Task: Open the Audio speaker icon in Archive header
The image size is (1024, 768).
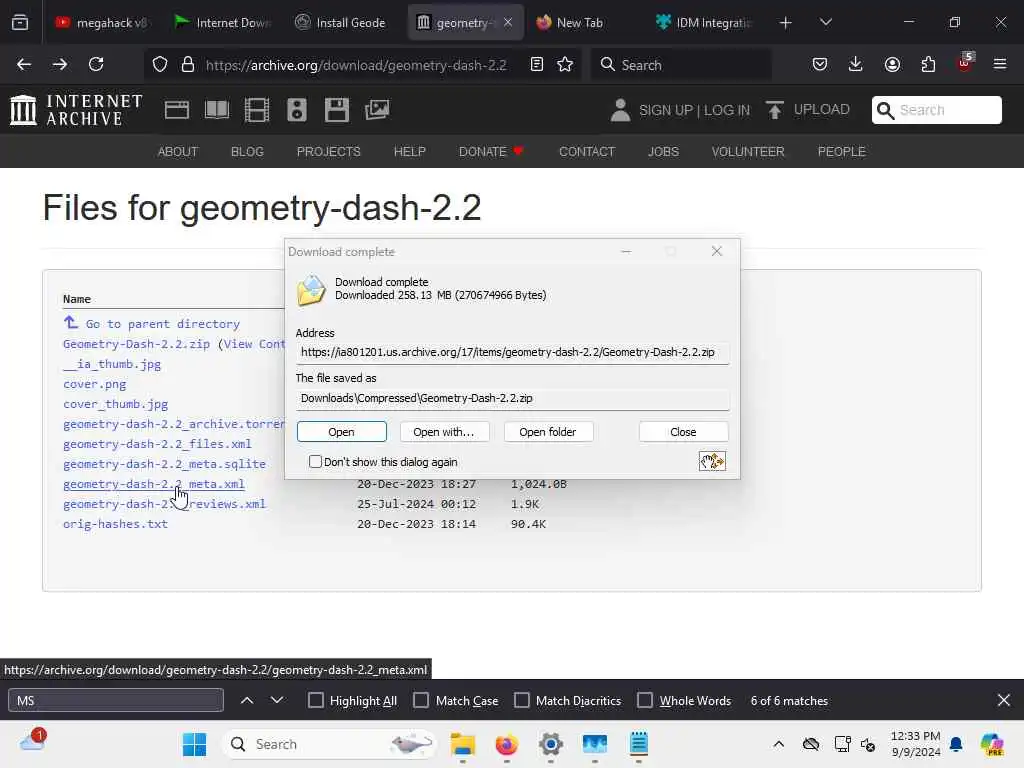Action: click(x=296, y=110)
